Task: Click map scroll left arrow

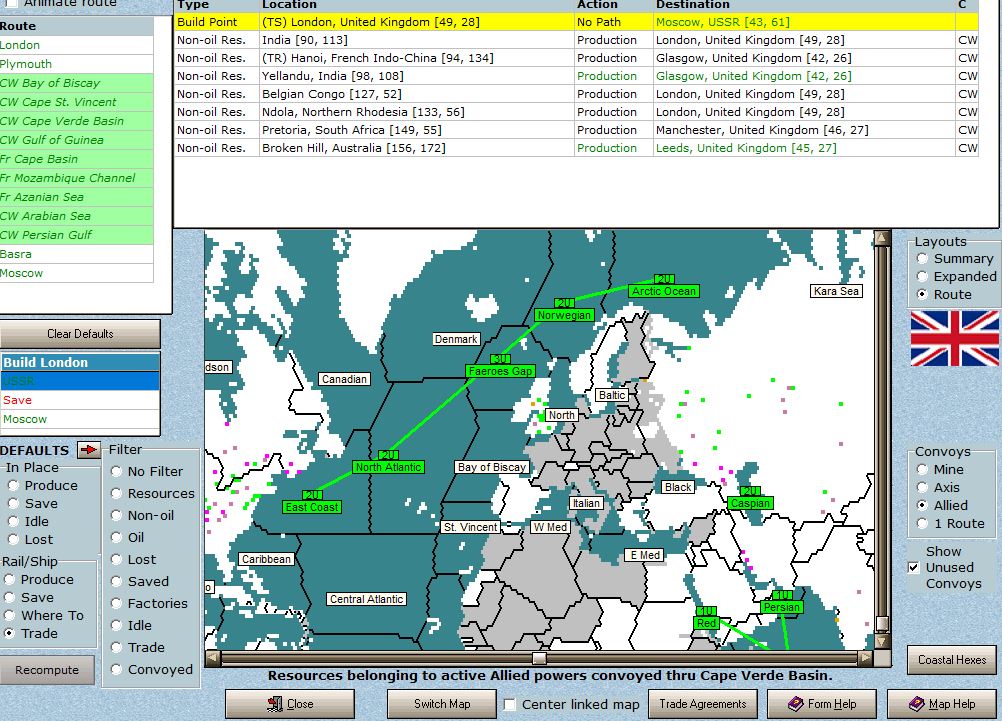Action: (213, 658)
